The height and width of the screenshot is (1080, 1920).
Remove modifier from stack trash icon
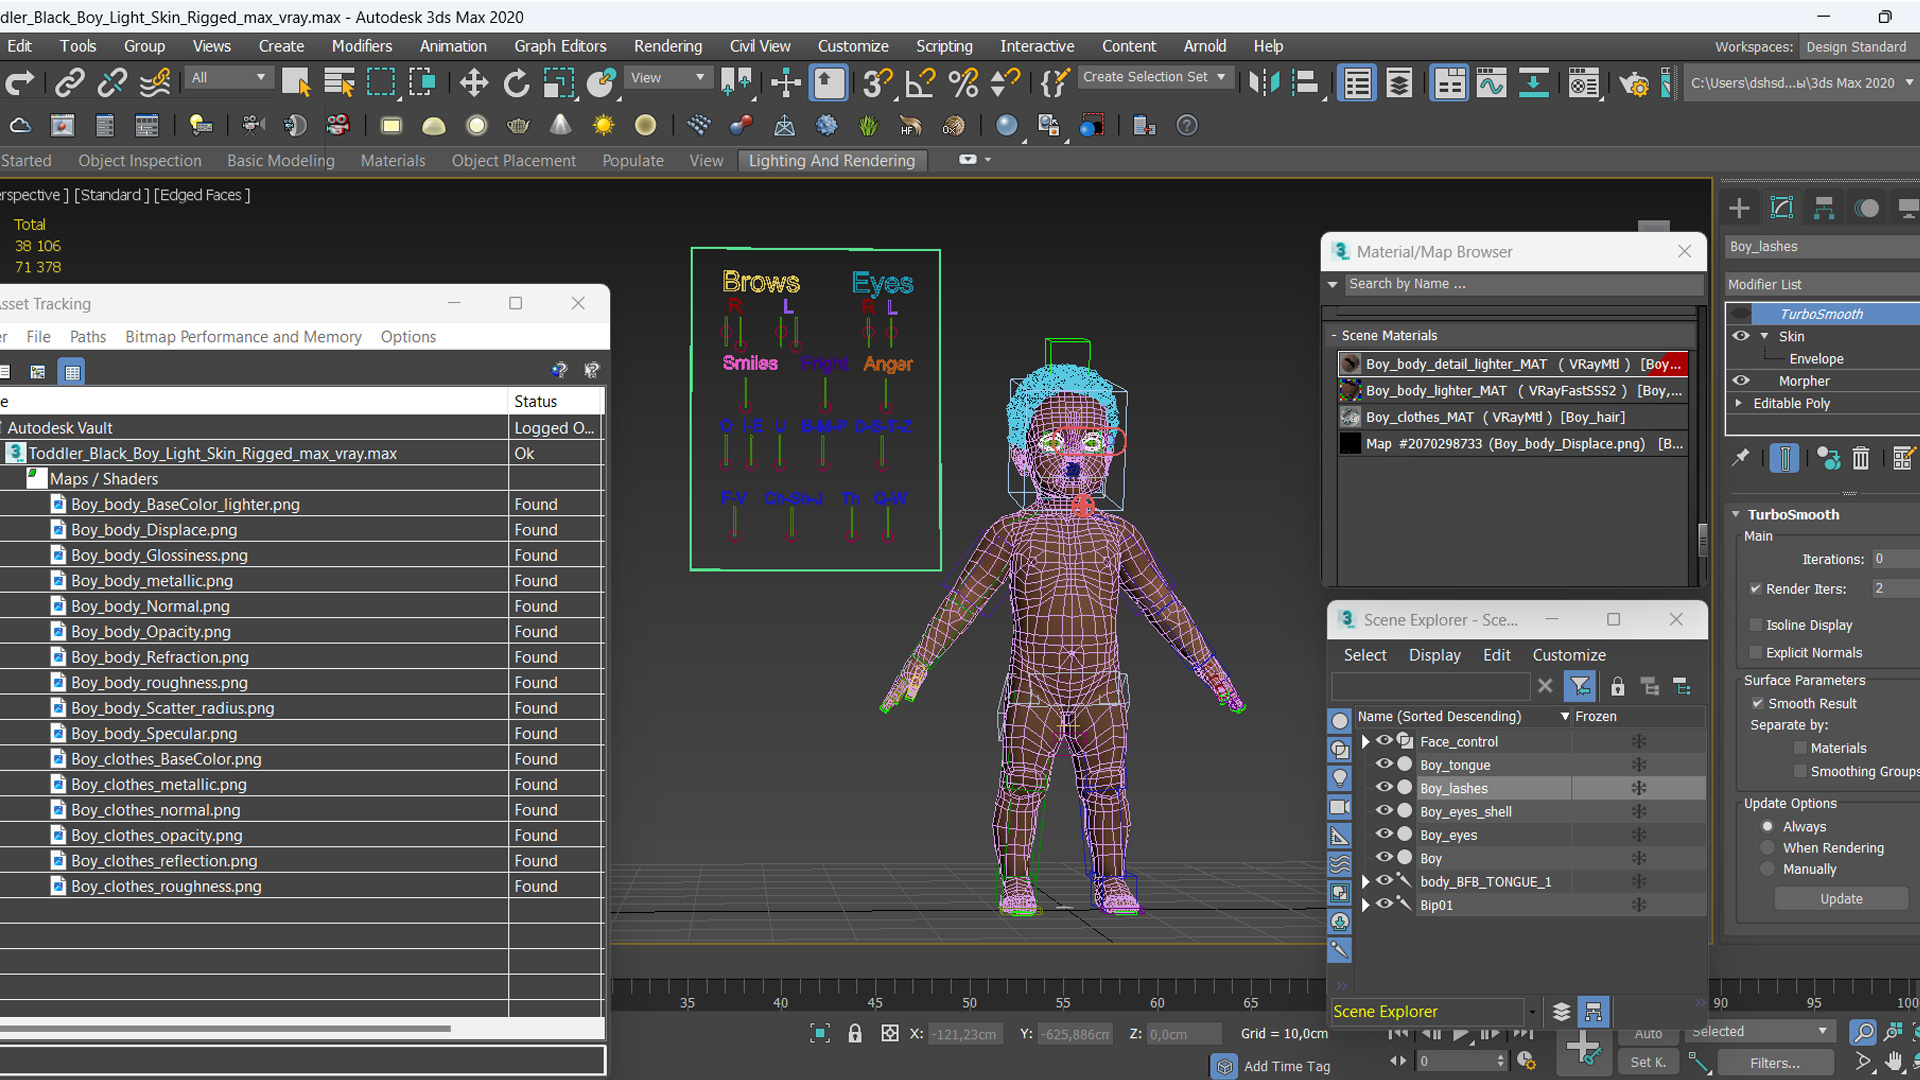point(1860,458)
